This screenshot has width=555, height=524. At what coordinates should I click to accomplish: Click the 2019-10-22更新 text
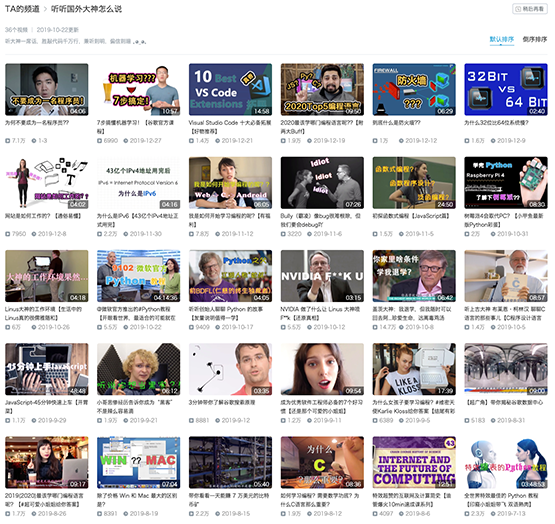(58, 30)
